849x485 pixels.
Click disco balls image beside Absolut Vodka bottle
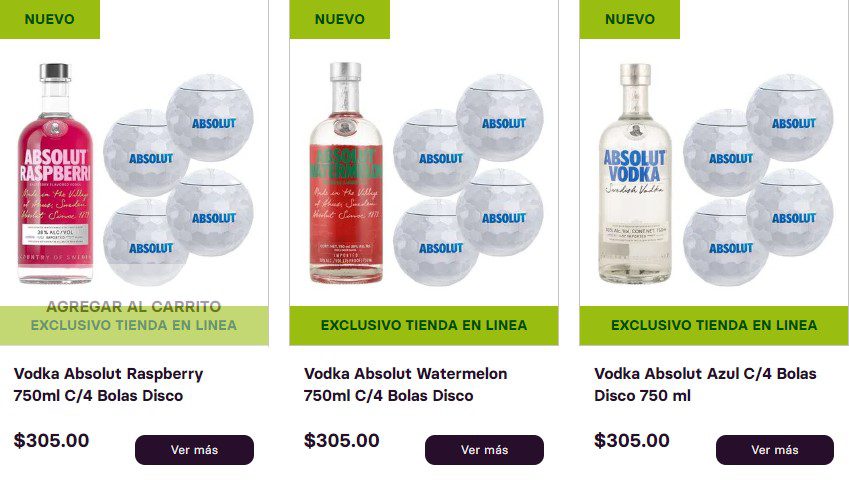point(758,180)
